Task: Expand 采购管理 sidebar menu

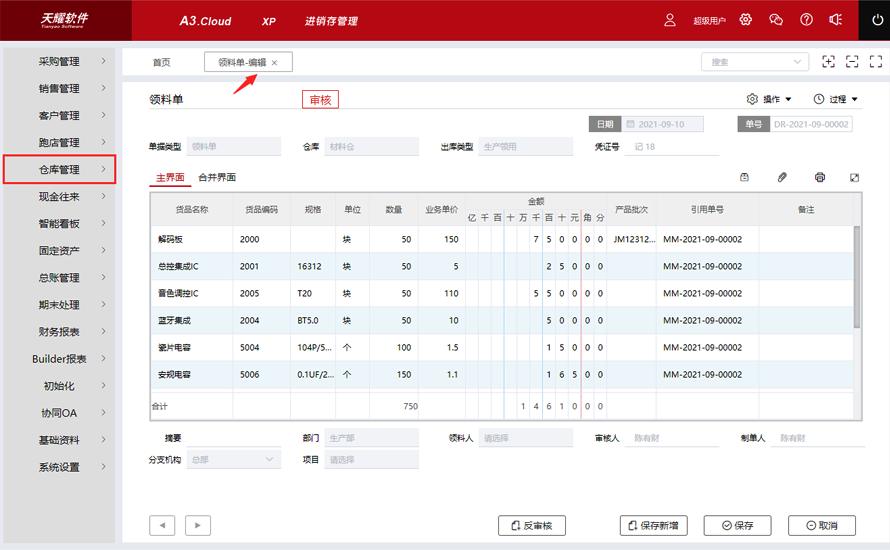Action: tap(60, 61)
